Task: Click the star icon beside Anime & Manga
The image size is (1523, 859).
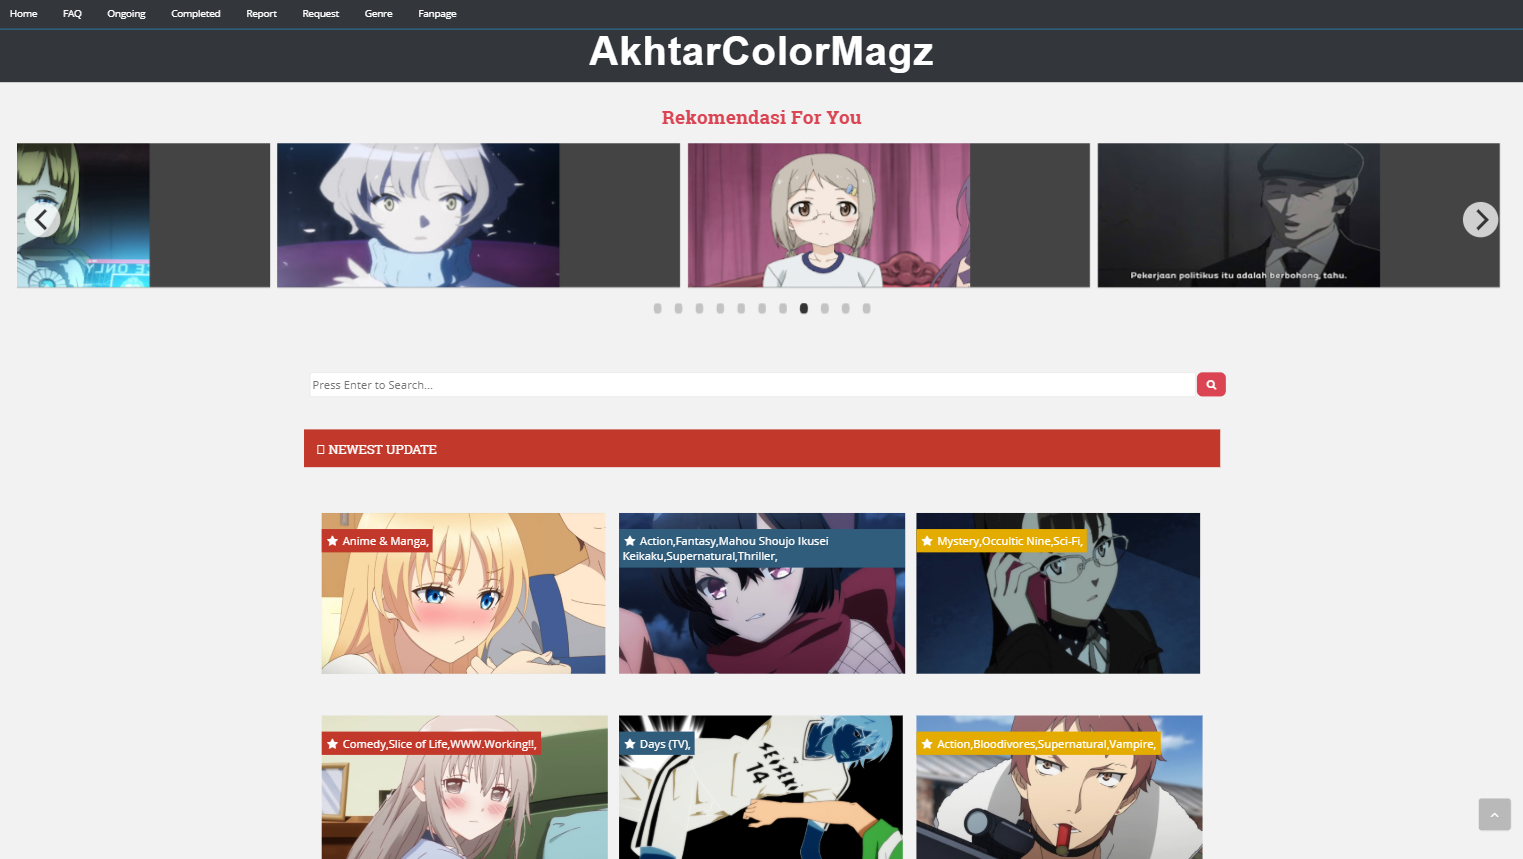Action: [x=332, y=541]
